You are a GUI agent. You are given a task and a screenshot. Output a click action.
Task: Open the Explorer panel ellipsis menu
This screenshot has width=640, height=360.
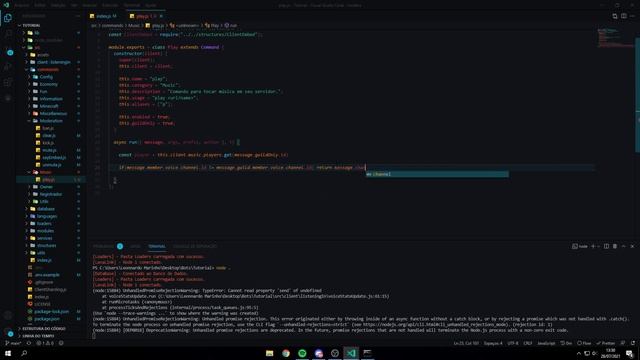(78, 16)
